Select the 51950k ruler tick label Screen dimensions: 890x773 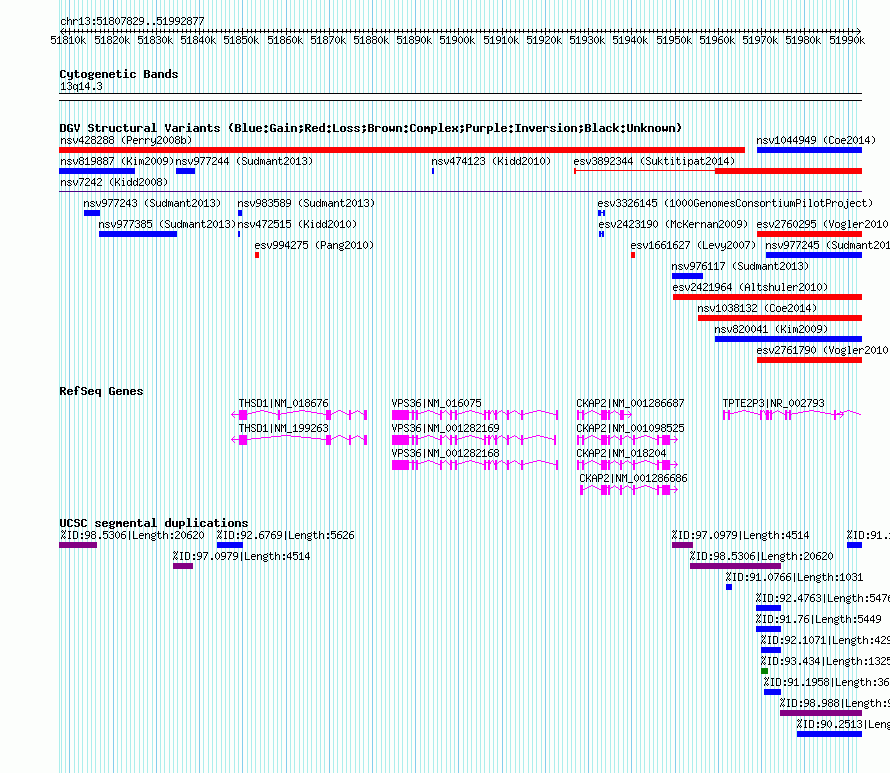674,40
